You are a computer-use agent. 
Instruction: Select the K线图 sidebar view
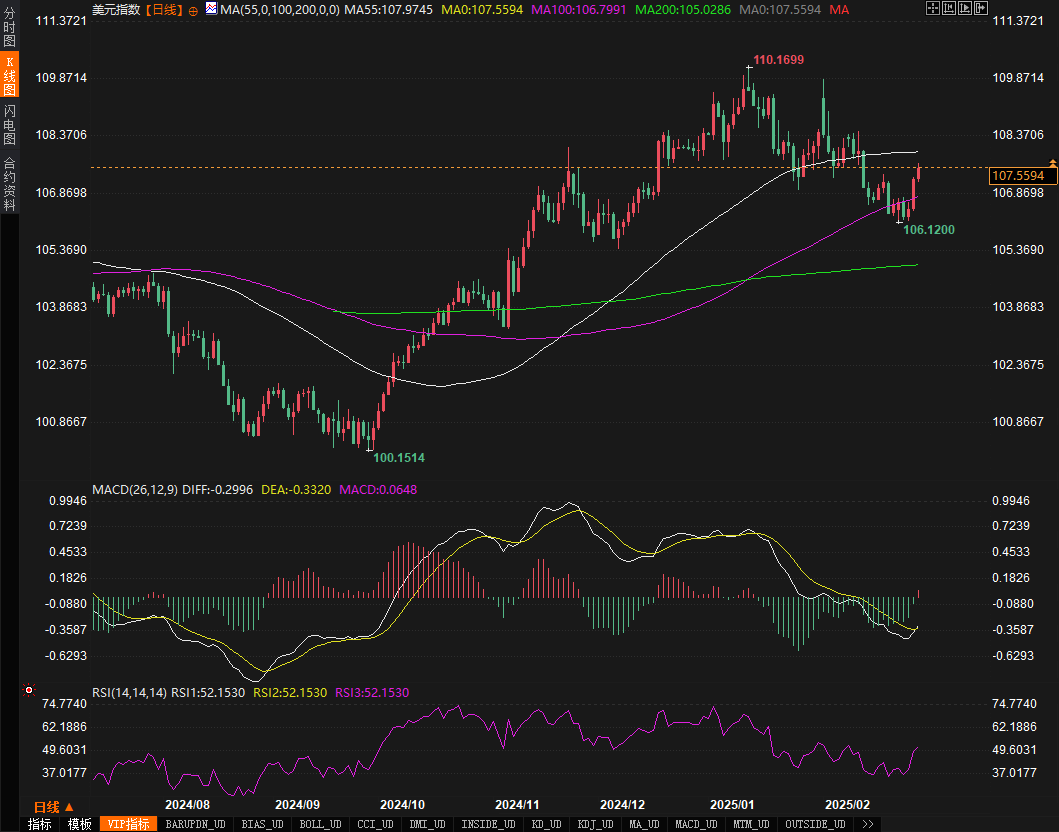[9, 75]
